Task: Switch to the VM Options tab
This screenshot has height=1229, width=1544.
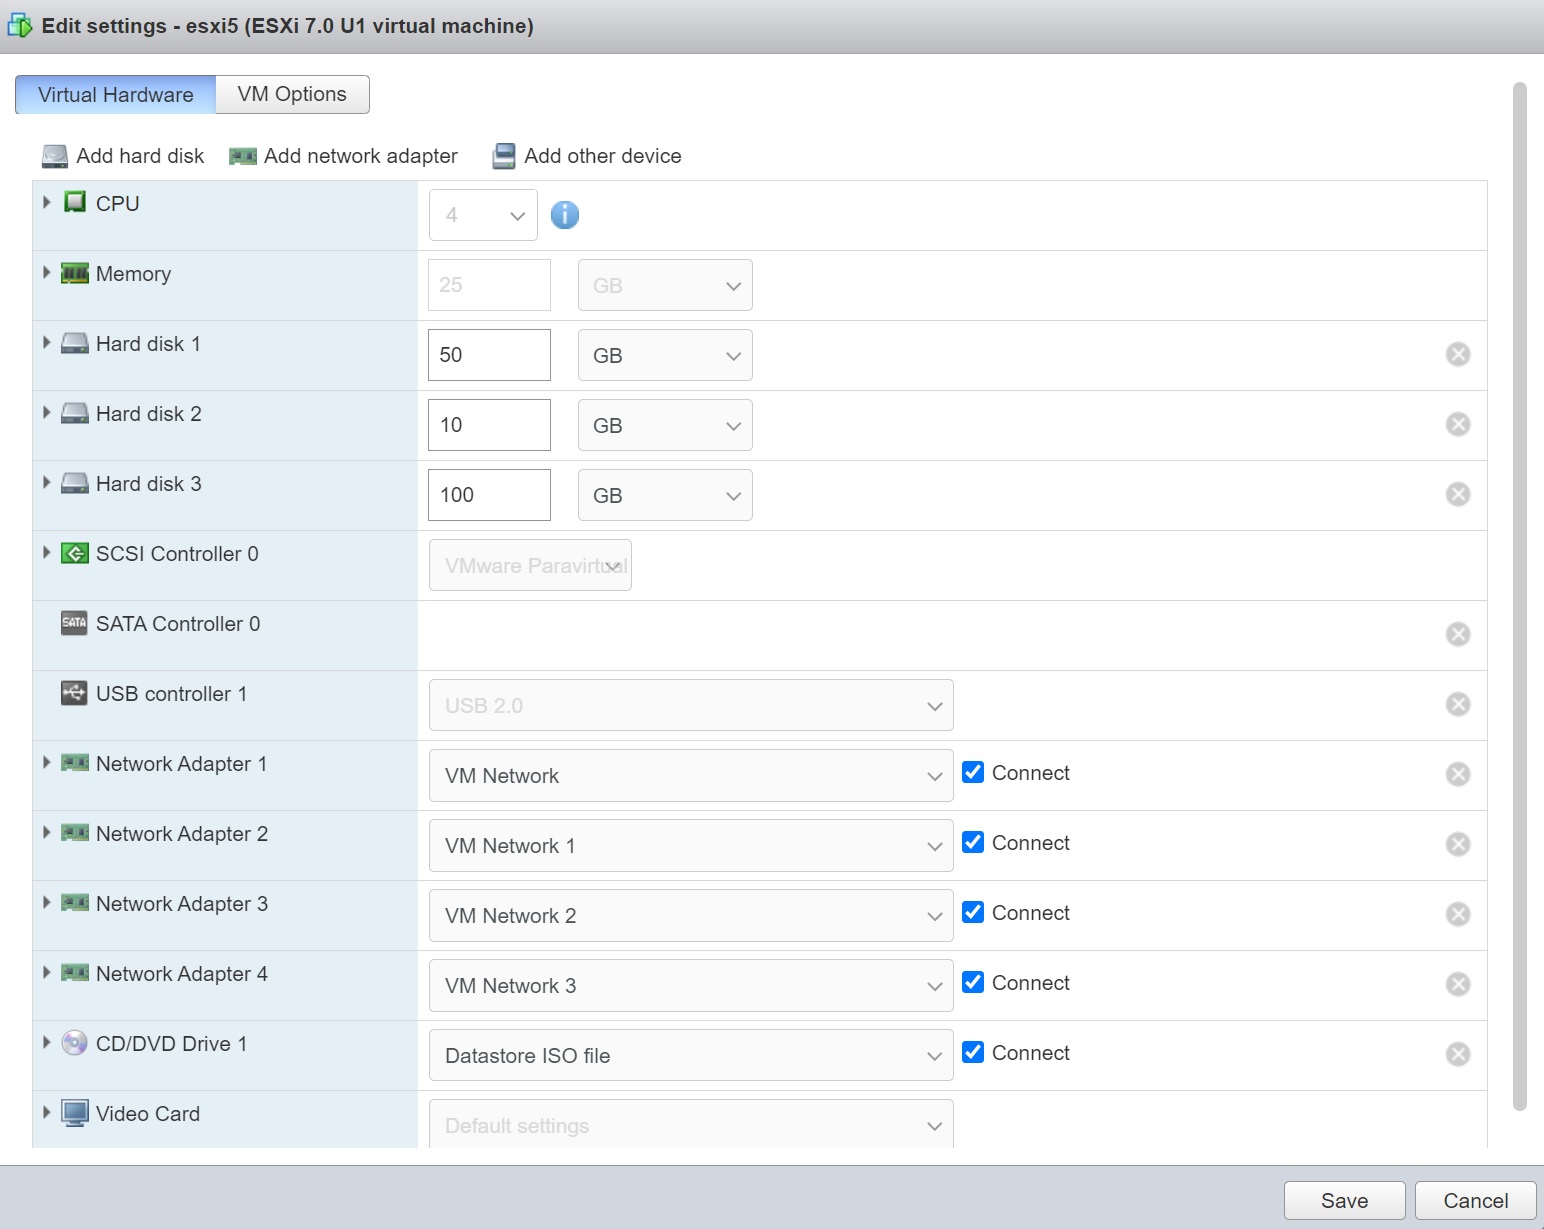Action: point(292,95)
